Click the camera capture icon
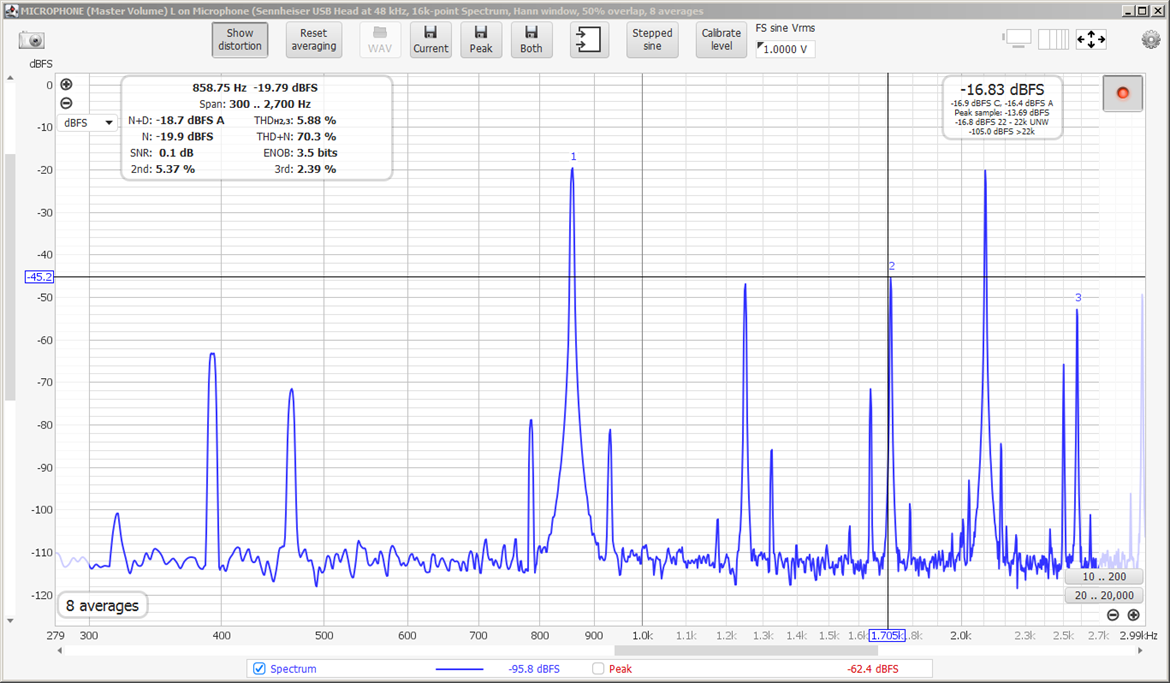 click(x=32, y=40)
